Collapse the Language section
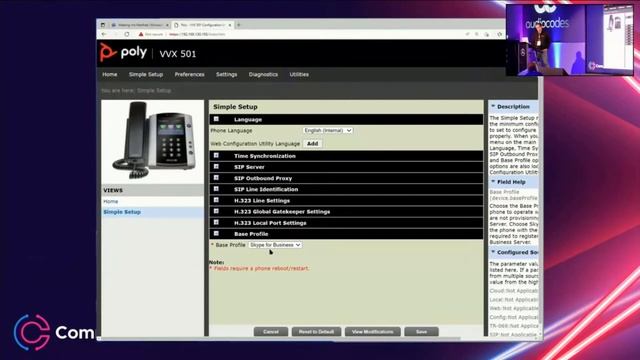This screenshot has height=360, width=640. [216, 119]
